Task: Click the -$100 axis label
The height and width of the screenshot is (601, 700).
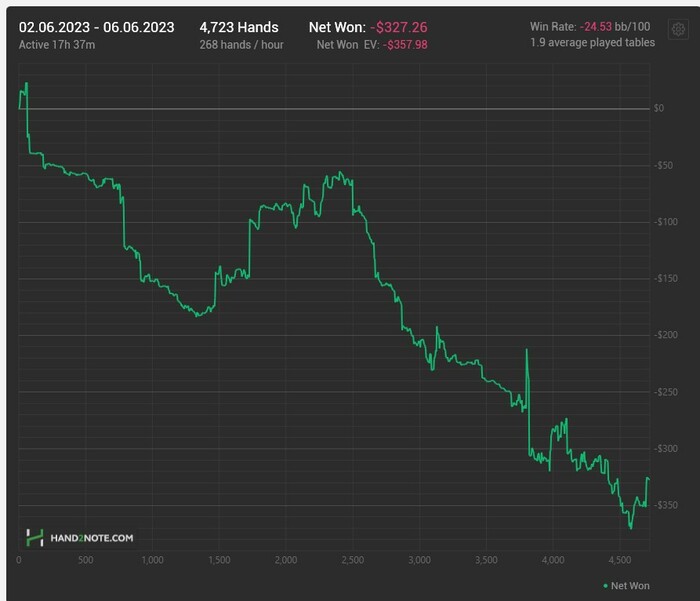Action: [666, 222]
